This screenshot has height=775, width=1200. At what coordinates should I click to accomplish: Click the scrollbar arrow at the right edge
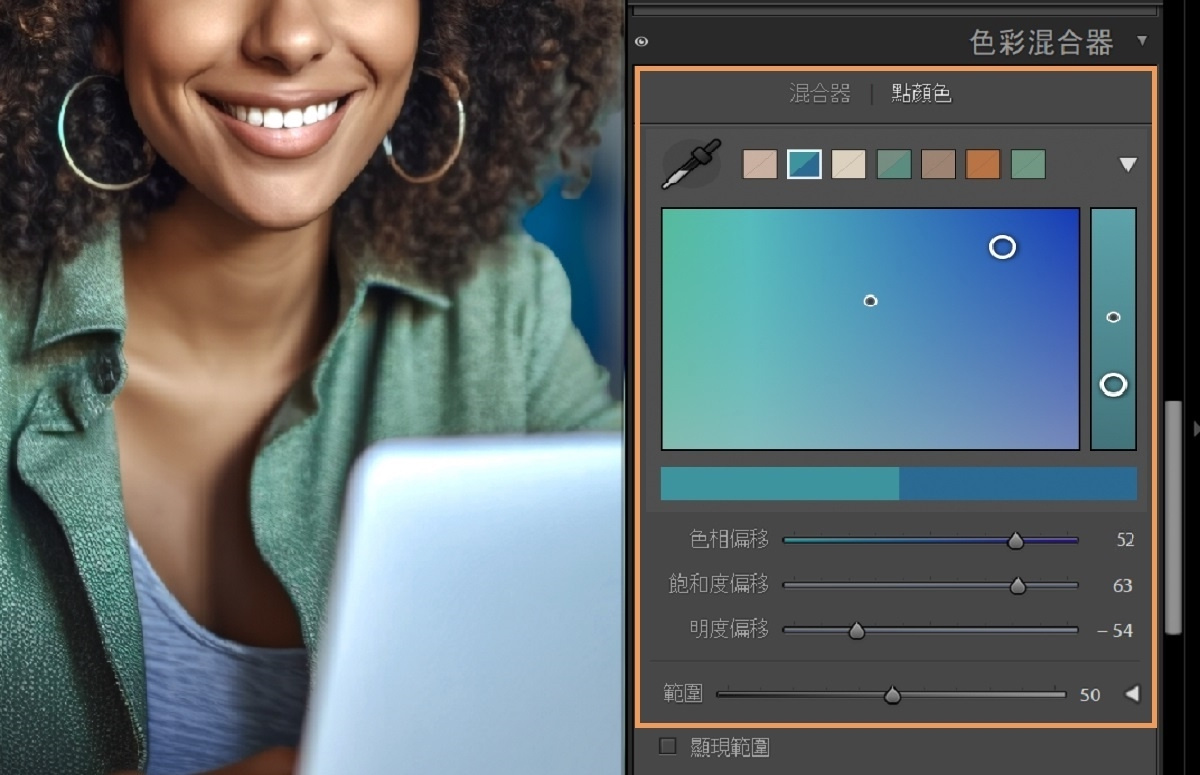tap(1194, 428)
